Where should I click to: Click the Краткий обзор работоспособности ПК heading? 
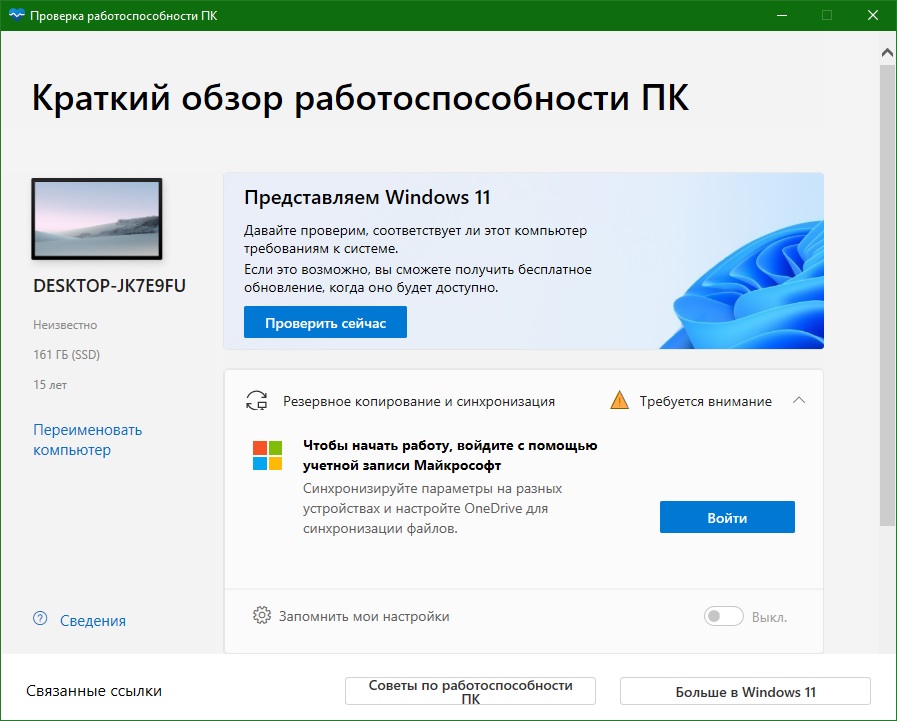tap(360, 97)
